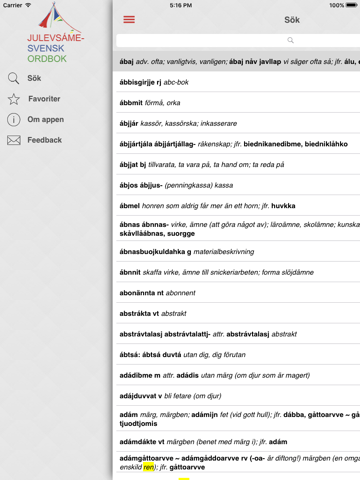Image resolution: width=360 pixels, height=480 pixels.
Task: Tap the search icon inside search field
Action: pyautogui.click(x=291, y=40)
